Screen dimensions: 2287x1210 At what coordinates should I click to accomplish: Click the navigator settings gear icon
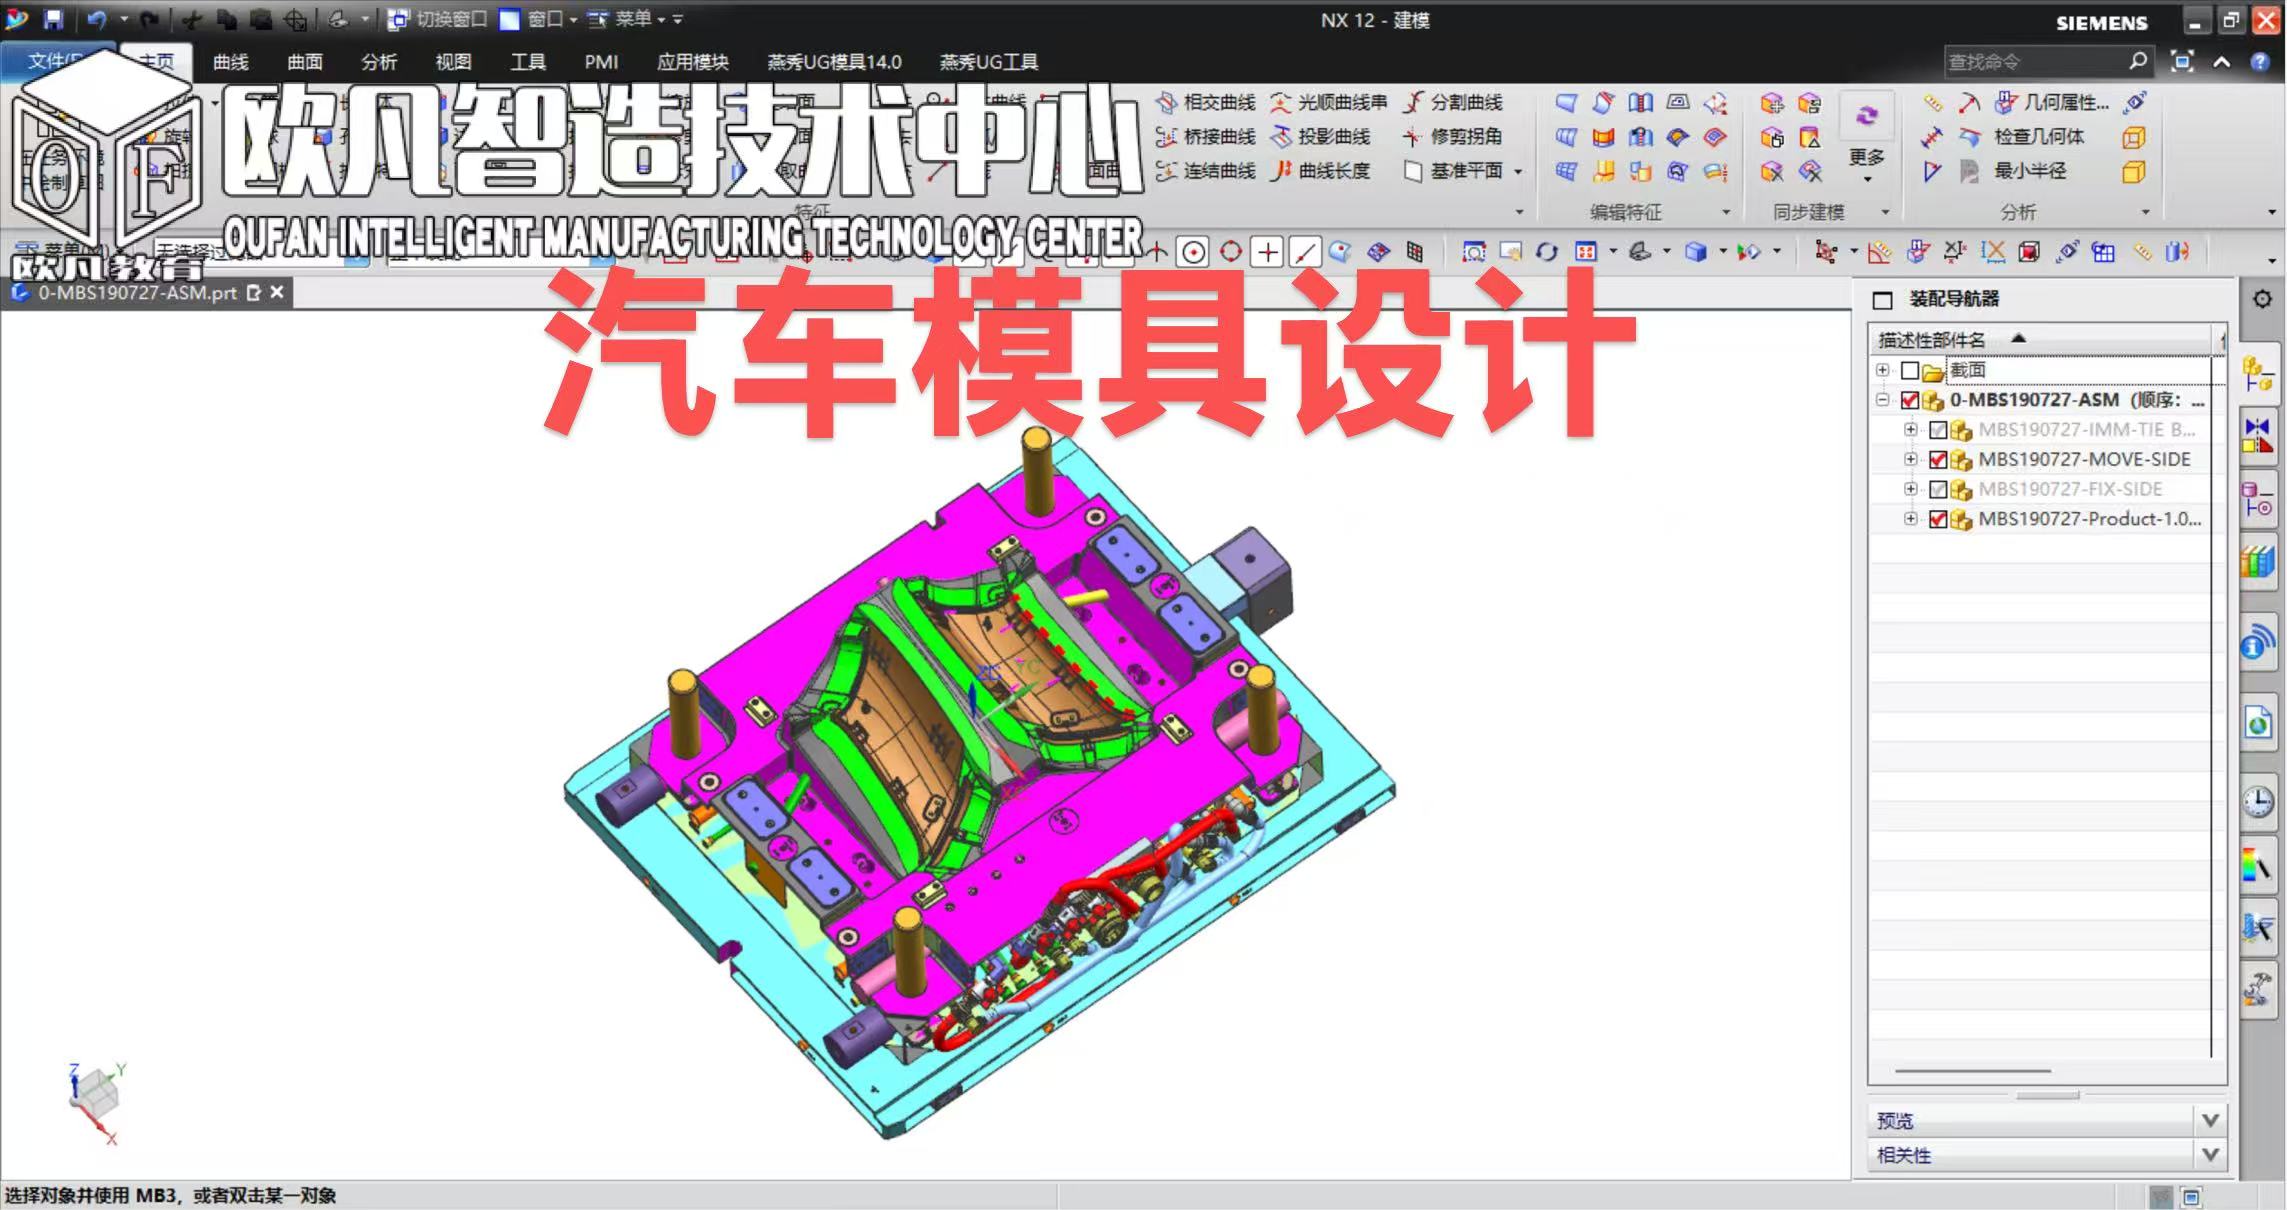[2261, 299]
